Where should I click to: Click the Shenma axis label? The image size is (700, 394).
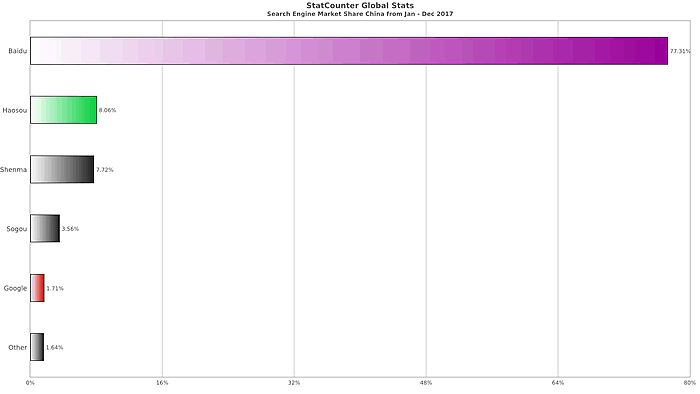click(13, 170)
